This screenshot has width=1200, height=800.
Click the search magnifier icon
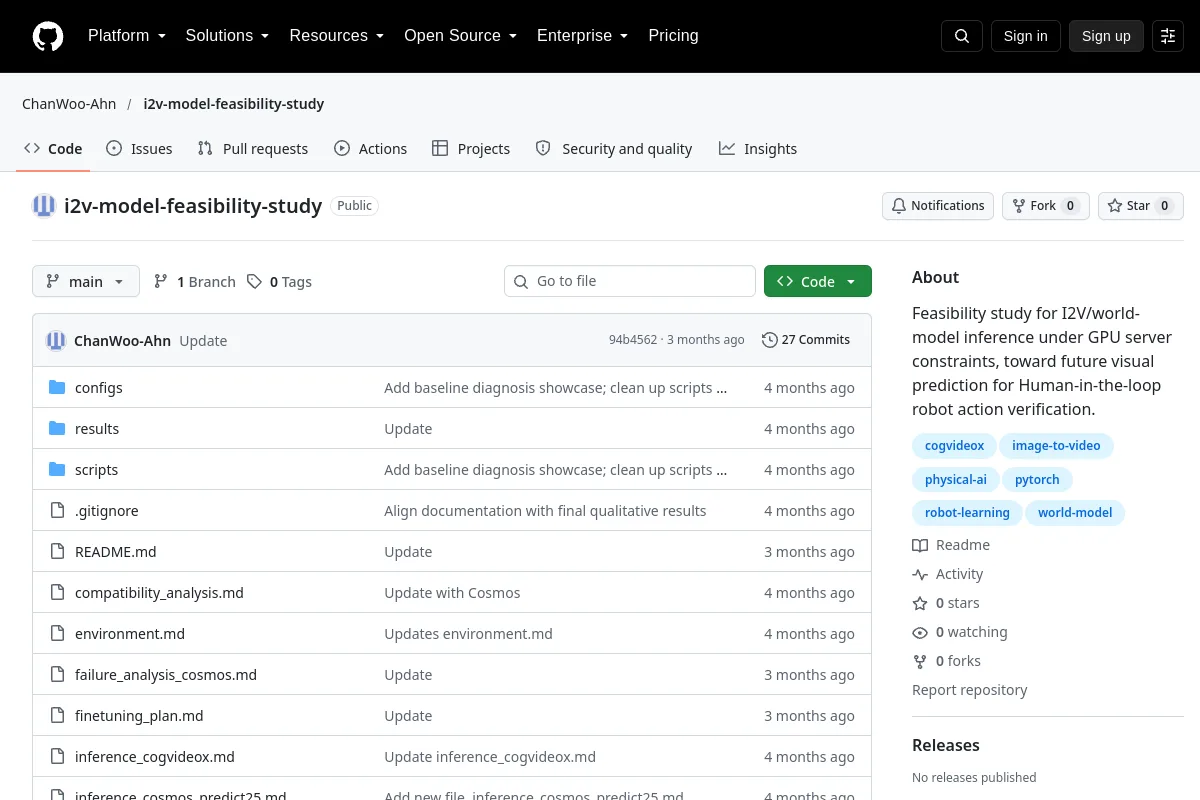(x=962, y=36)
